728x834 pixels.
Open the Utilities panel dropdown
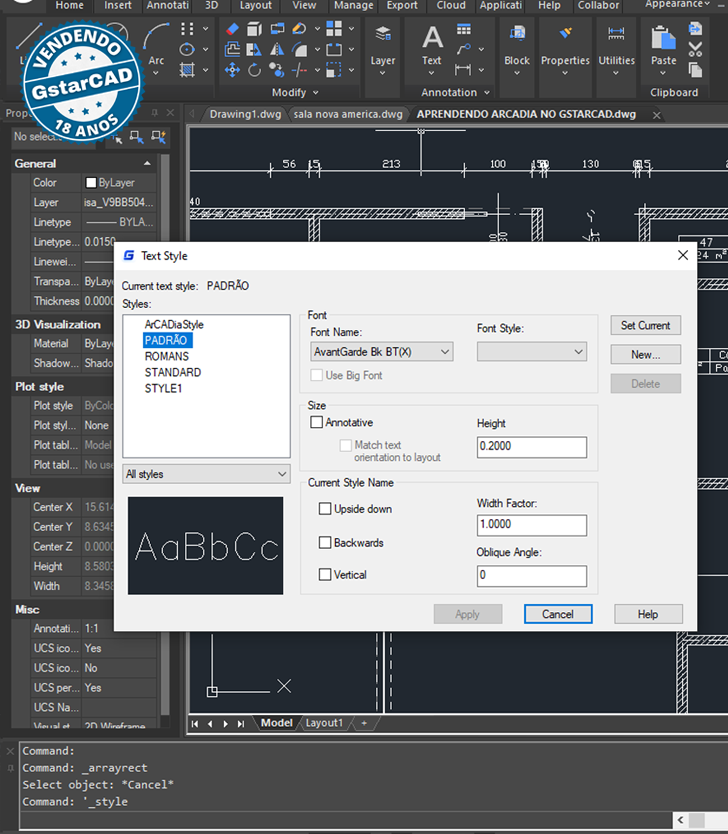(616, 73)
